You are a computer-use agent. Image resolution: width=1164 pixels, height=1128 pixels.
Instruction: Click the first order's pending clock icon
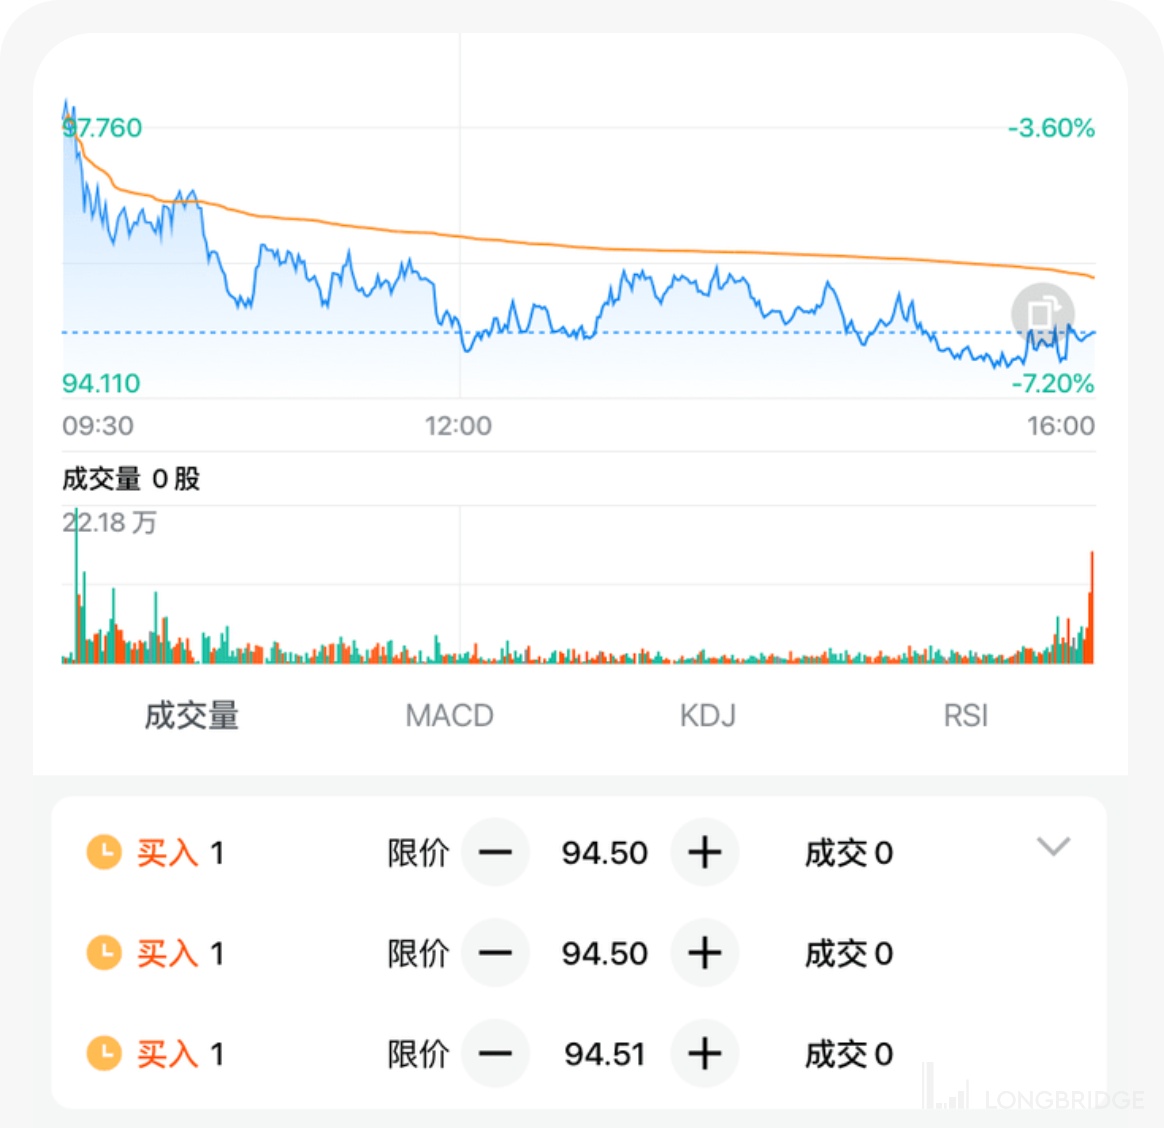coord(104,853)
